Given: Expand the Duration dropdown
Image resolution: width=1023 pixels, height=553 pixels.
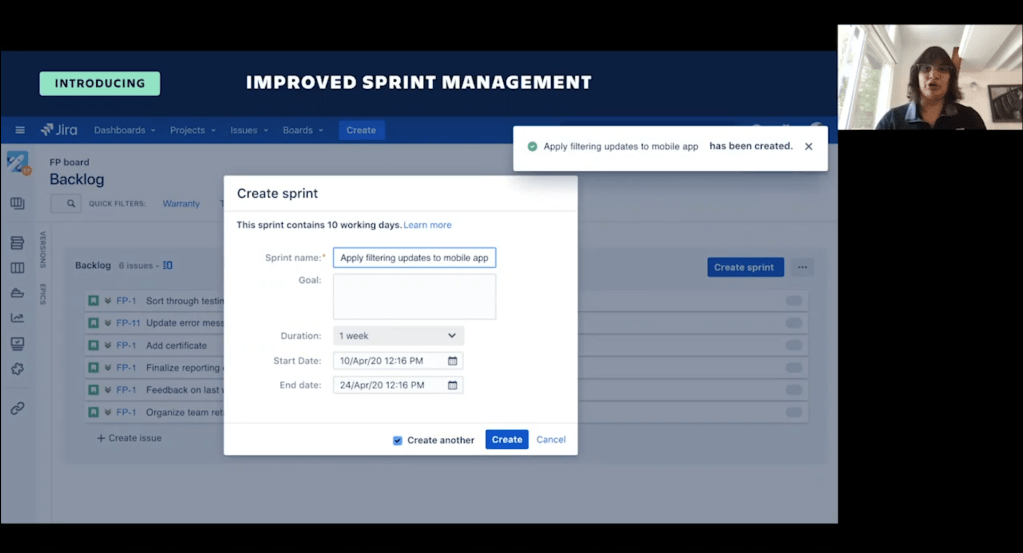Looking at the screenshot, I should pos(398,336).
